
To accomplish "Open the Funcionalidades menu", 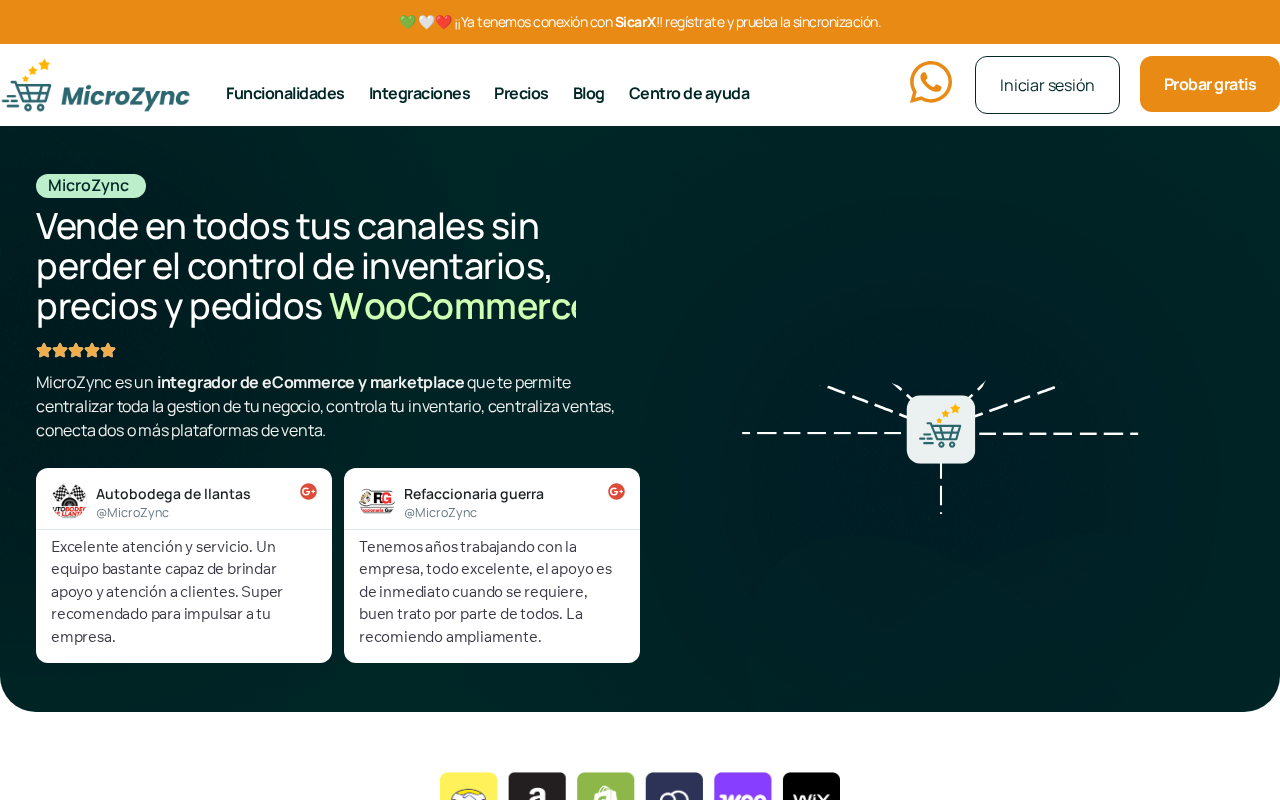I will click(x=285, y=93).
